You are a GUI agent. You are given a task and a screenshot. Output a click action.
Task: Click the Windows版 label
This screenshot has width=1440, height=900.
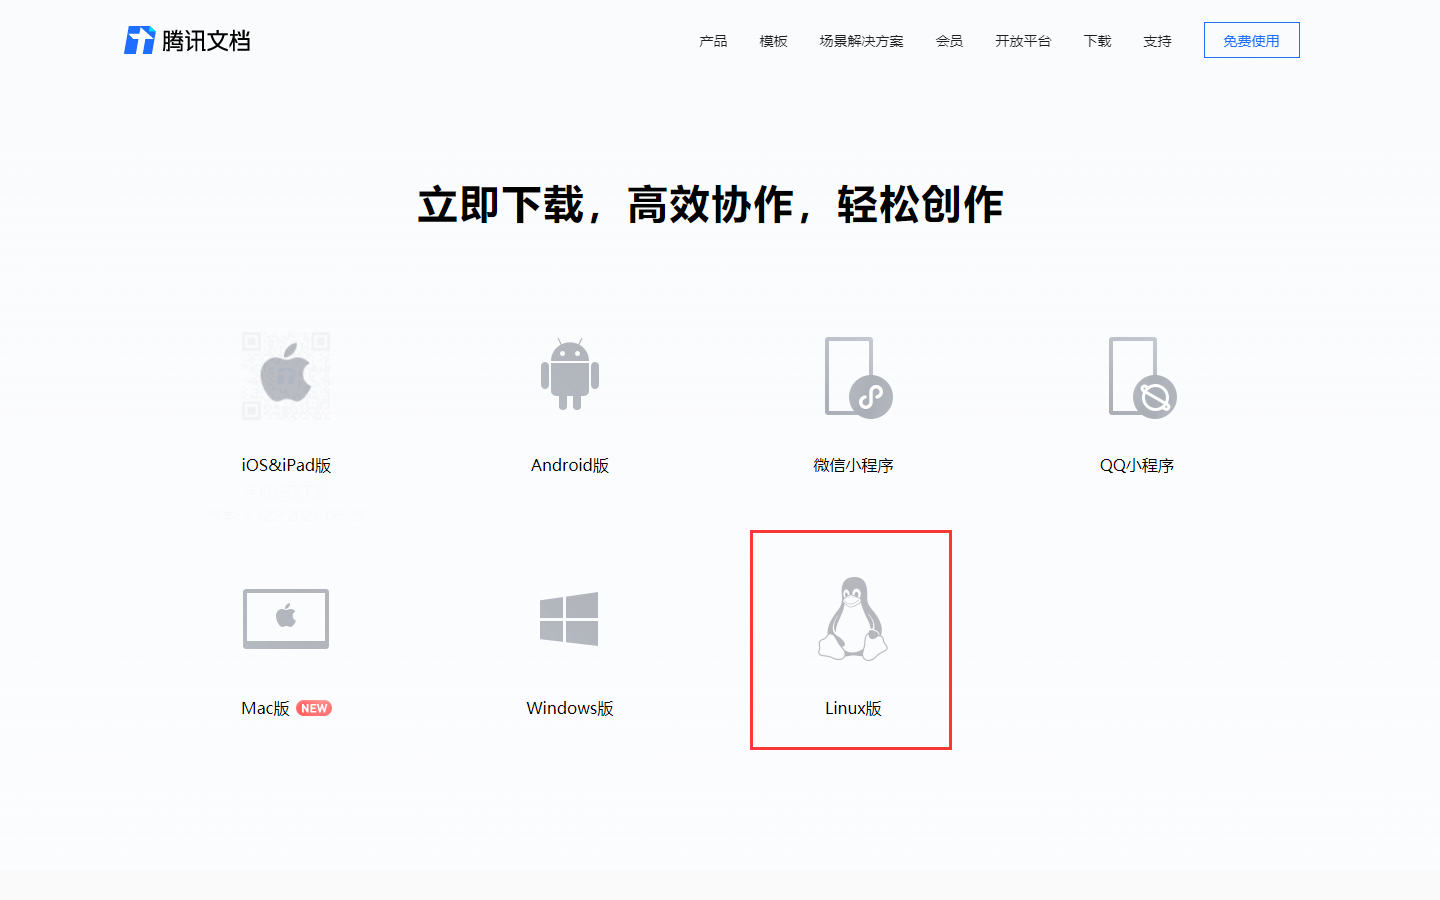pos(570,708)
